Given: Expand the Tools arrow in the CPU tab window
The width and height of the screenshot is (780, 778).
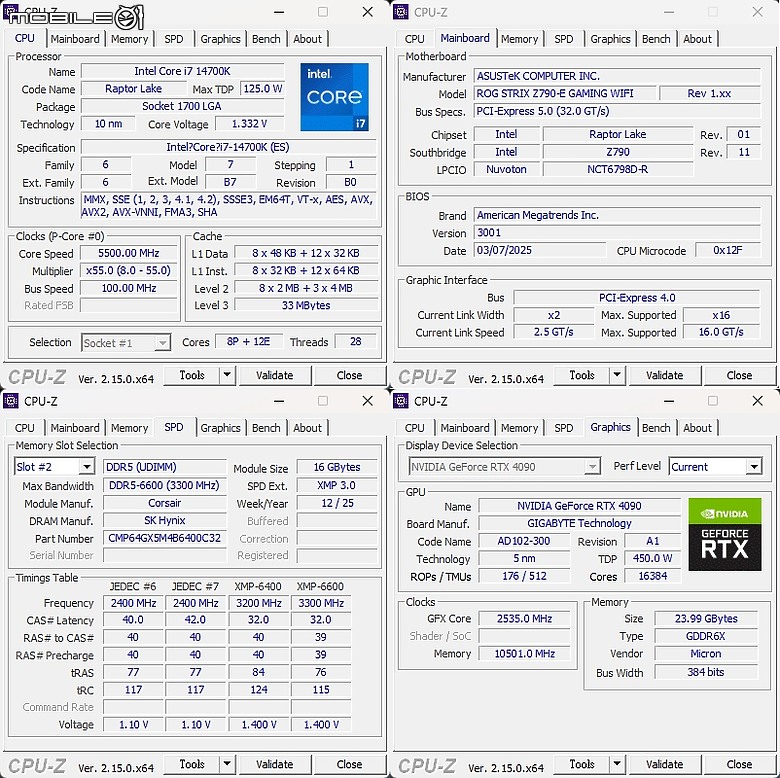Looking at the screenshot, I should pos(227,375).
